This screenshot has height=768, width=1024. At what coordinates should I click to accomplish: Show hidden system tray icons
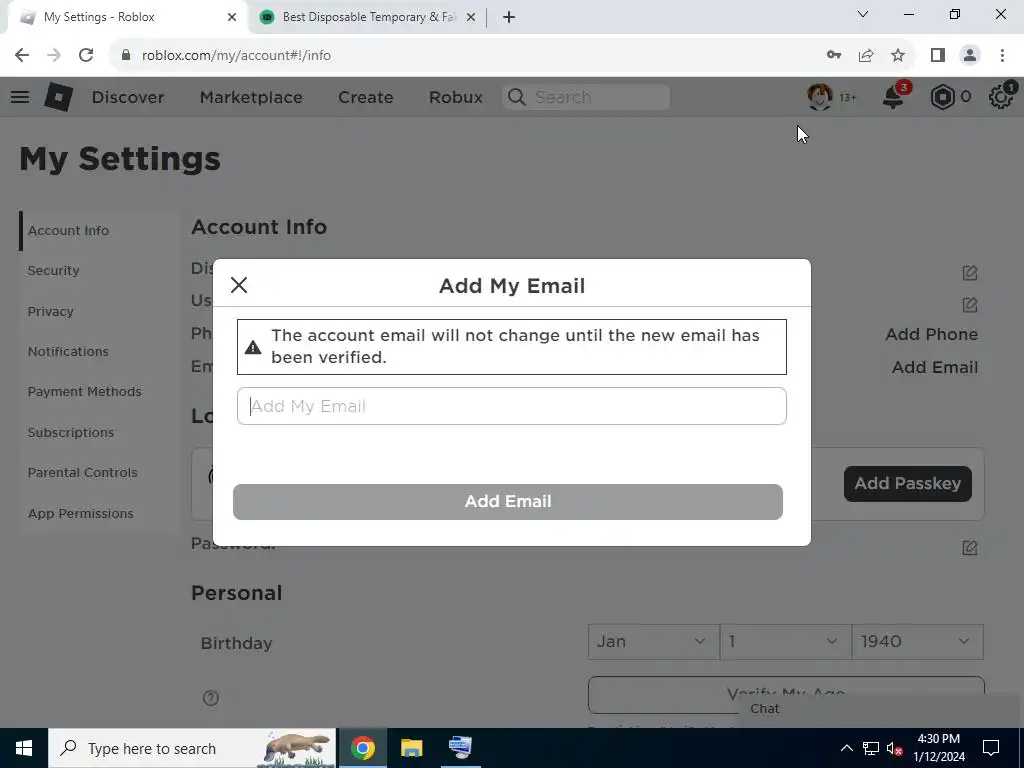[x=846, y=748]
